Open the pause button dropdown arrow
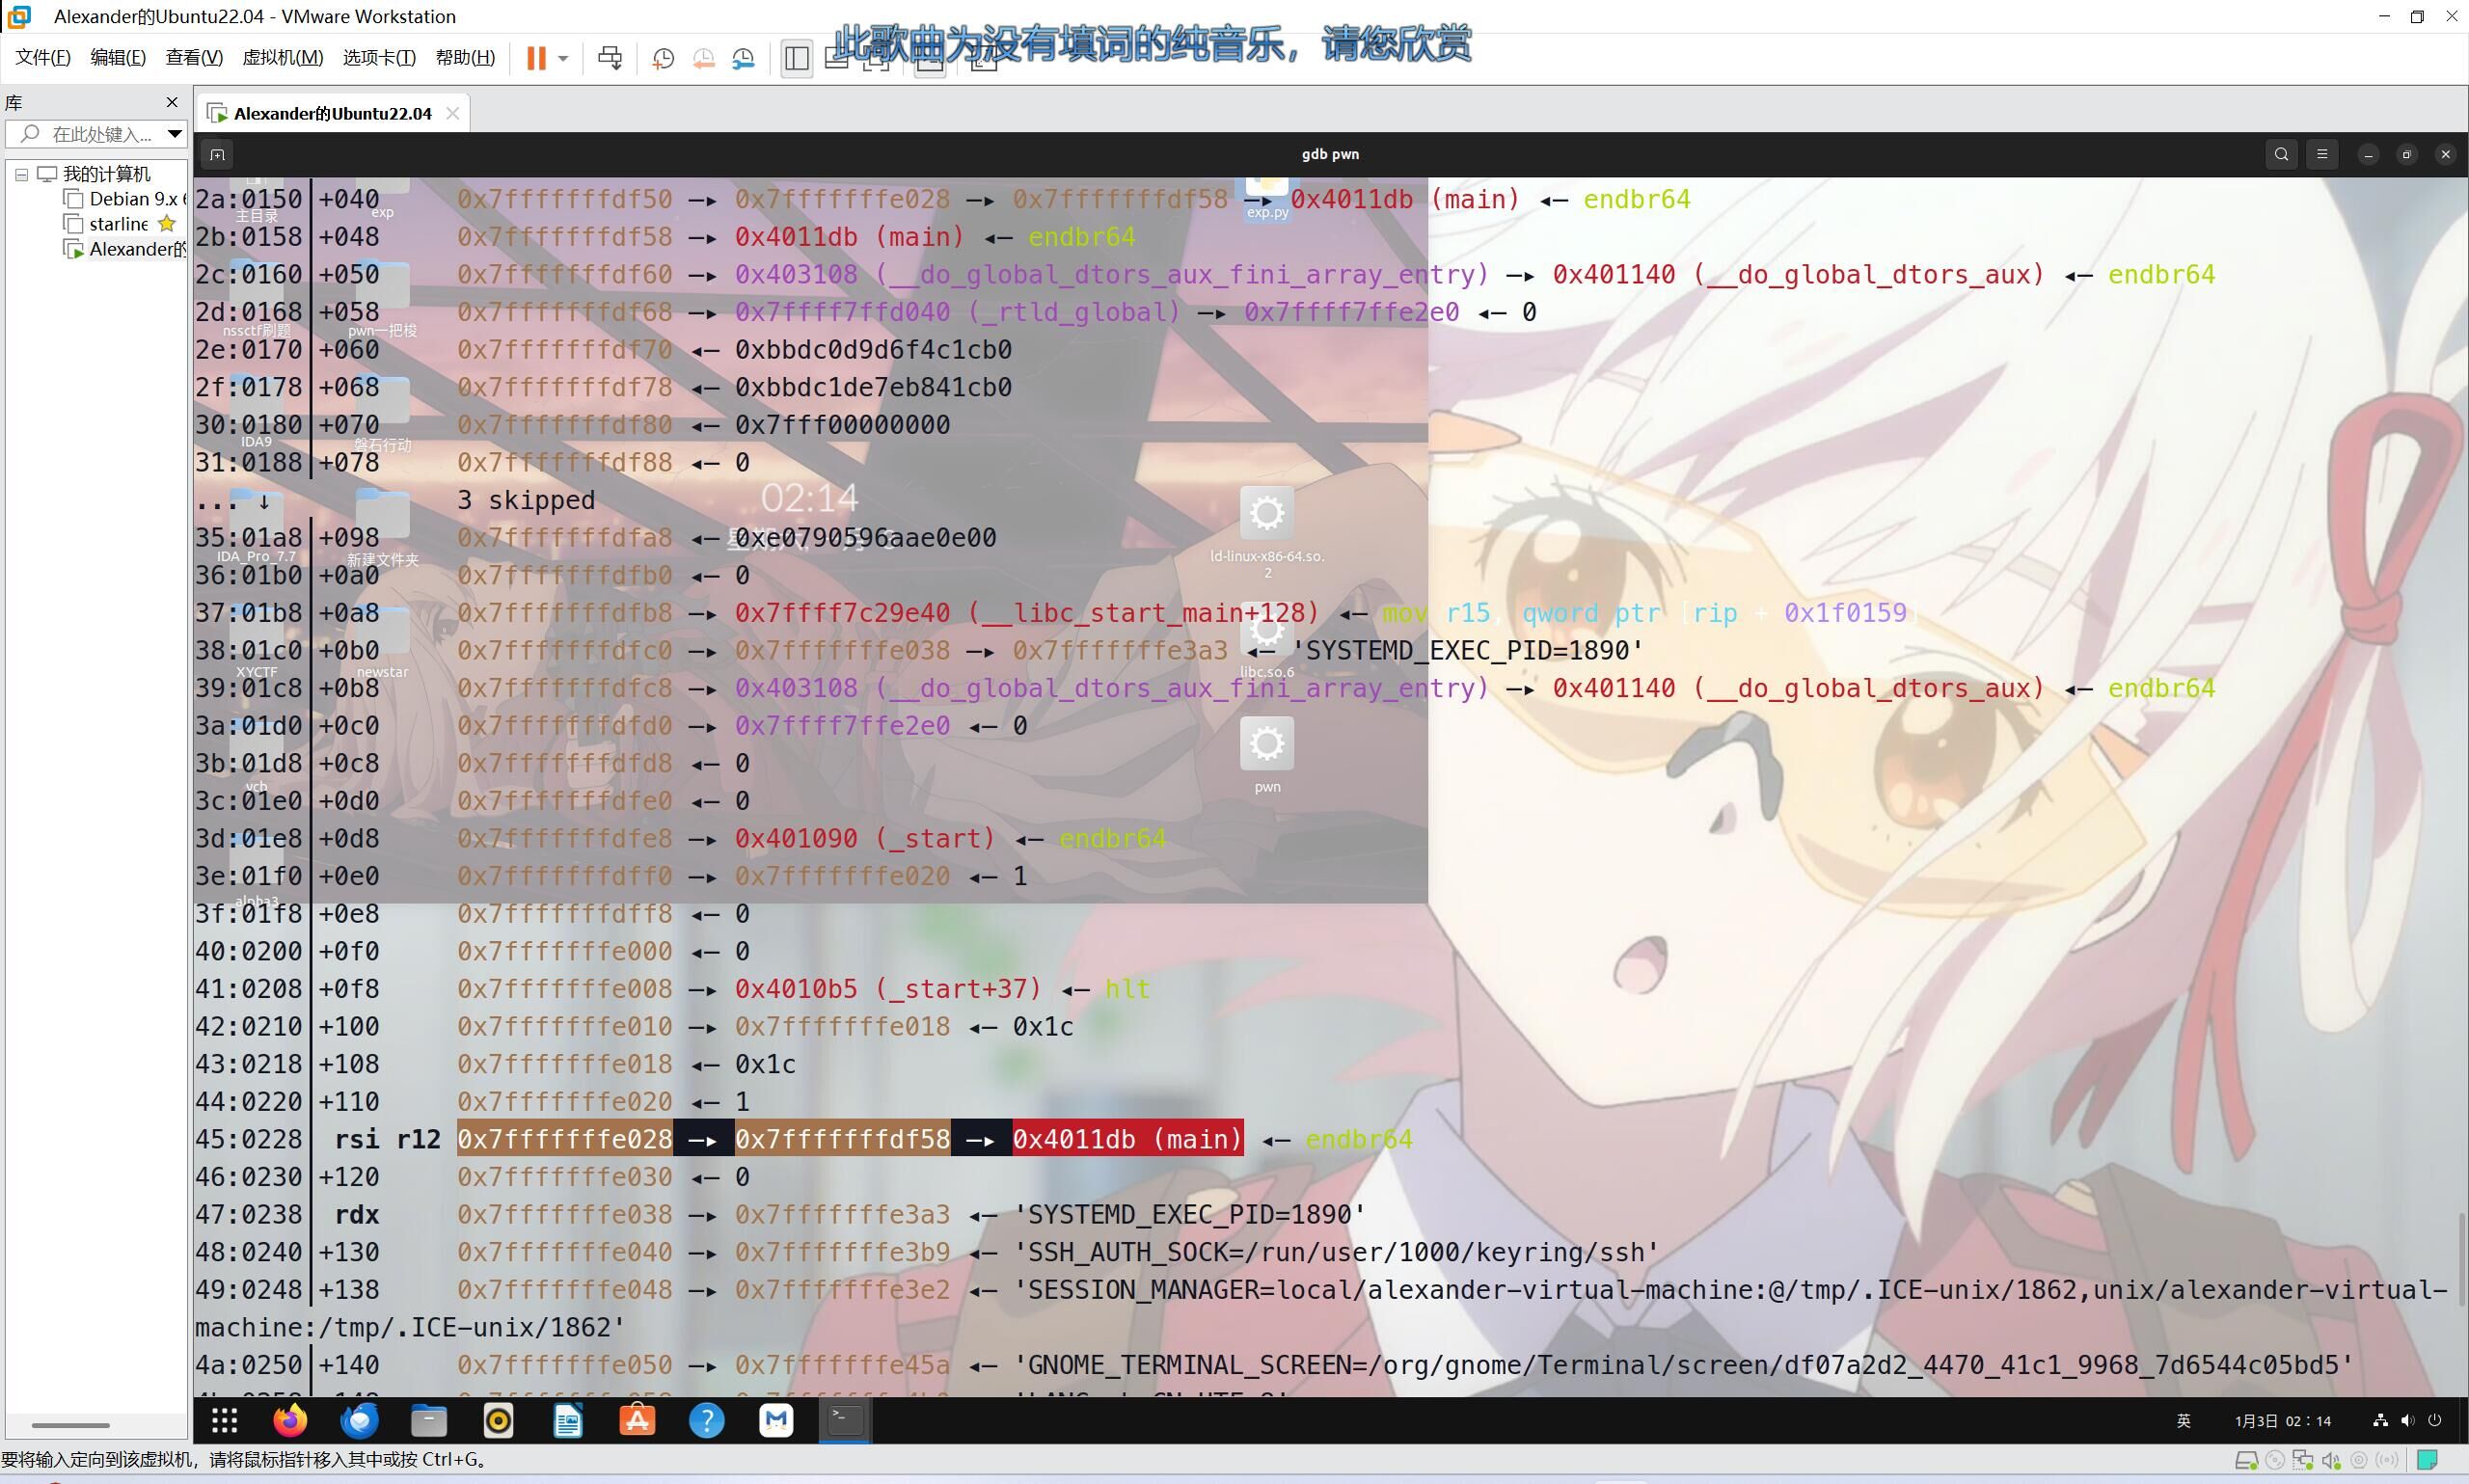The image size is (2469, 1484). pyautogui.click(x=562, y=58)
